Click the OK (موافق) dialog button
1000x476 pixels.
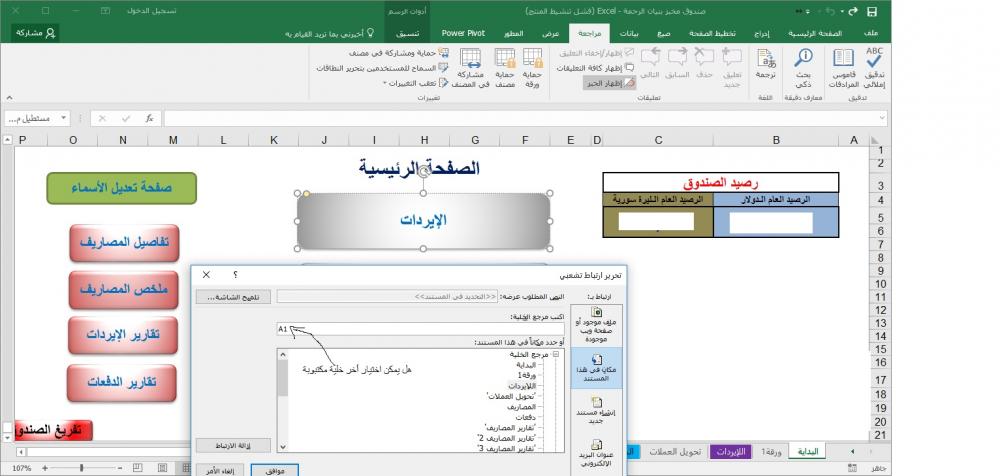pos(274,469)
